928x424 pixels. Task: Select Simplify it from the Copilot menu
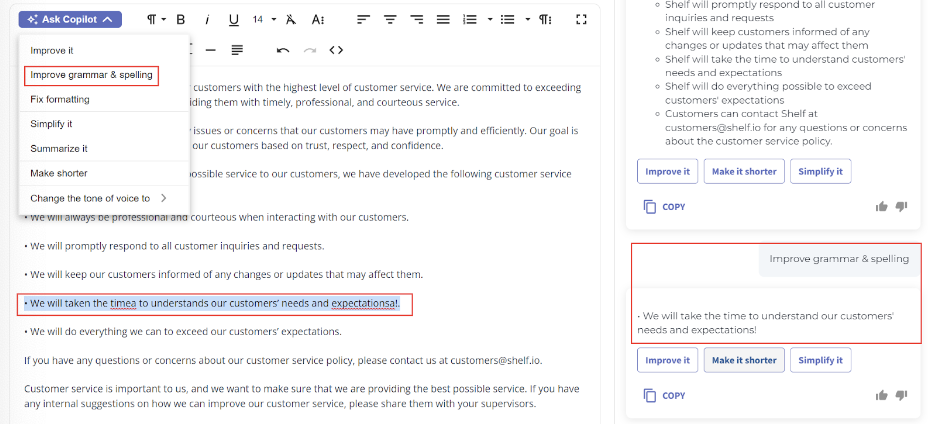[x=104, y=124]
